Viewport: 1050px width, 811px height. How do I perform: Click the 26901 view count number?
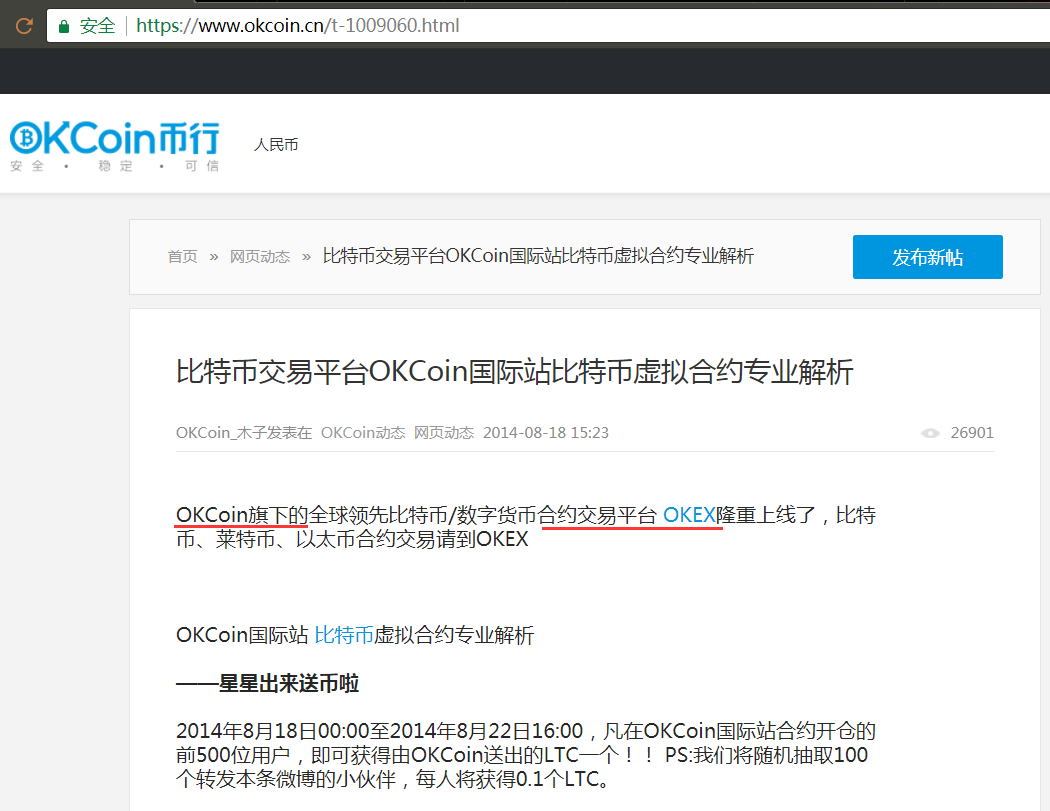click(x=972, y=433)
